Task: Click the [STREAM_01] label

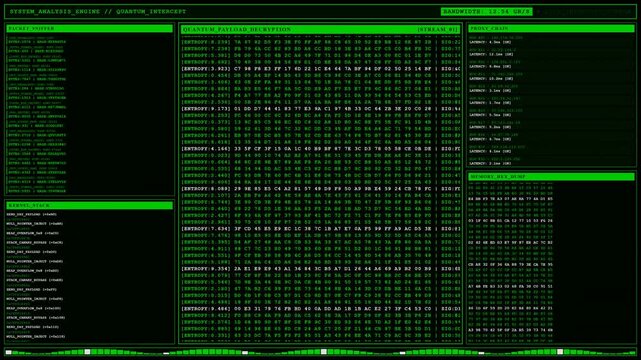Action: click(x=437, y=29)
